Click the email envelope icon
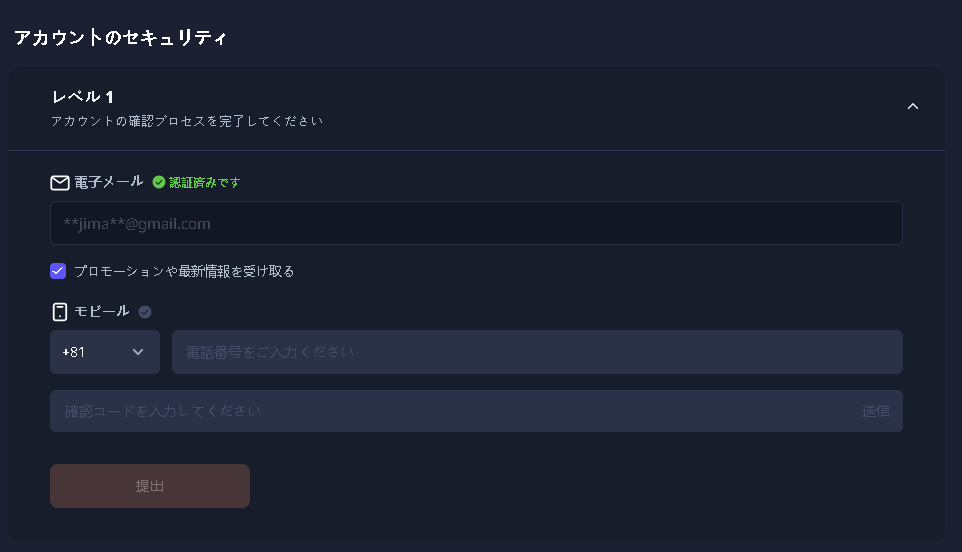The width and height of the screenshot is (962, 552). click(x=60, y=183)
